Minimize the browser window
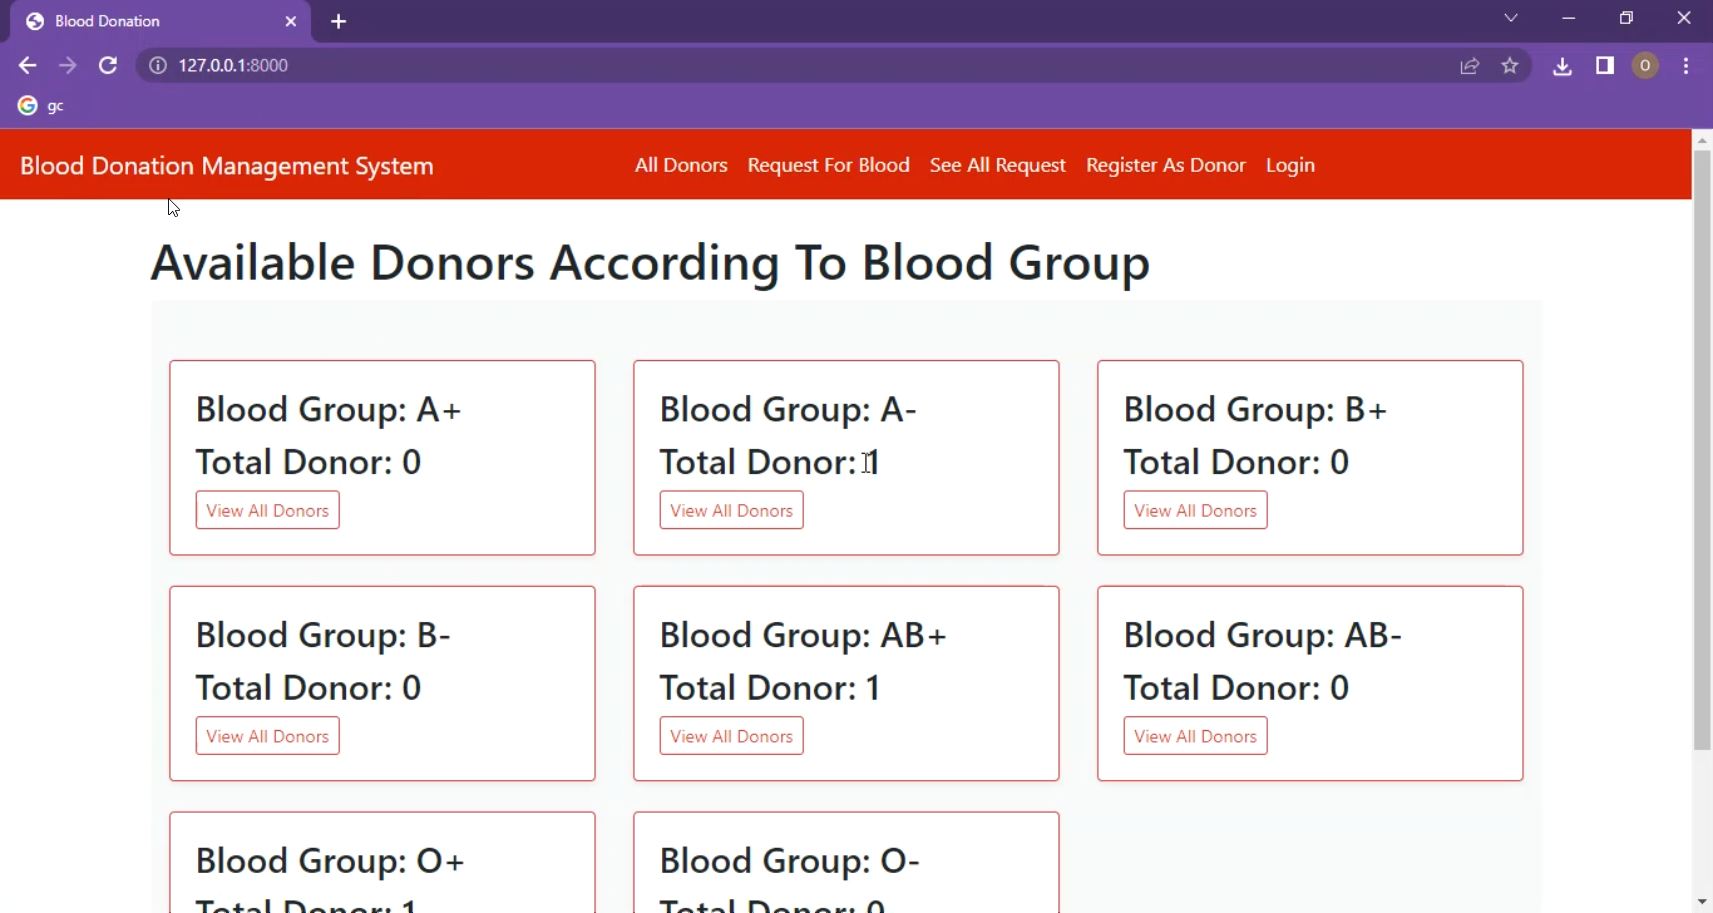1713x913 pixels. [x=1568, y=18]
